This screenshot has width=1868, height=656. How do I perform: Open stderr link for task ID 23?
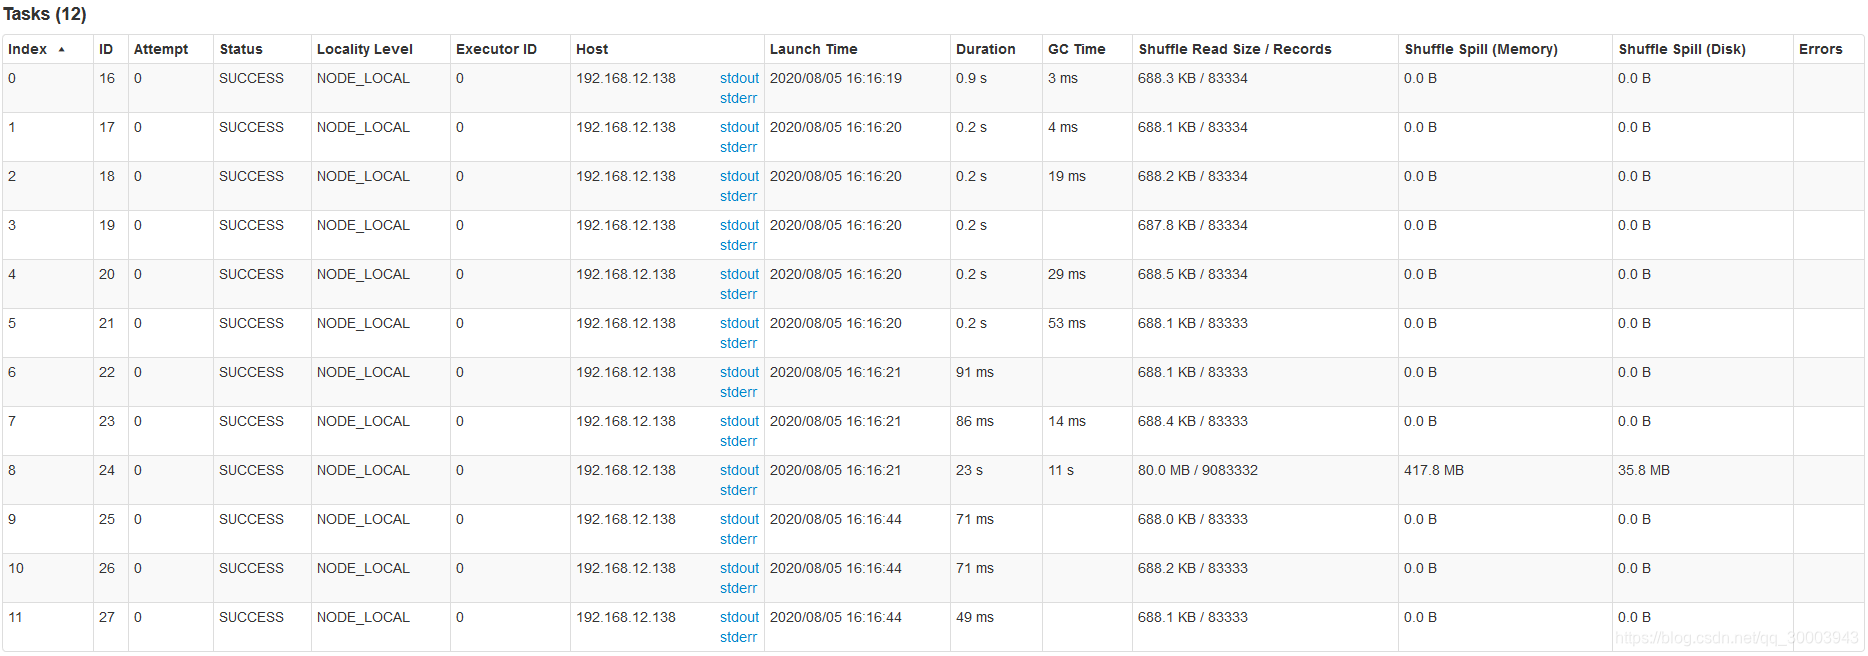click(x=739, y=441)
